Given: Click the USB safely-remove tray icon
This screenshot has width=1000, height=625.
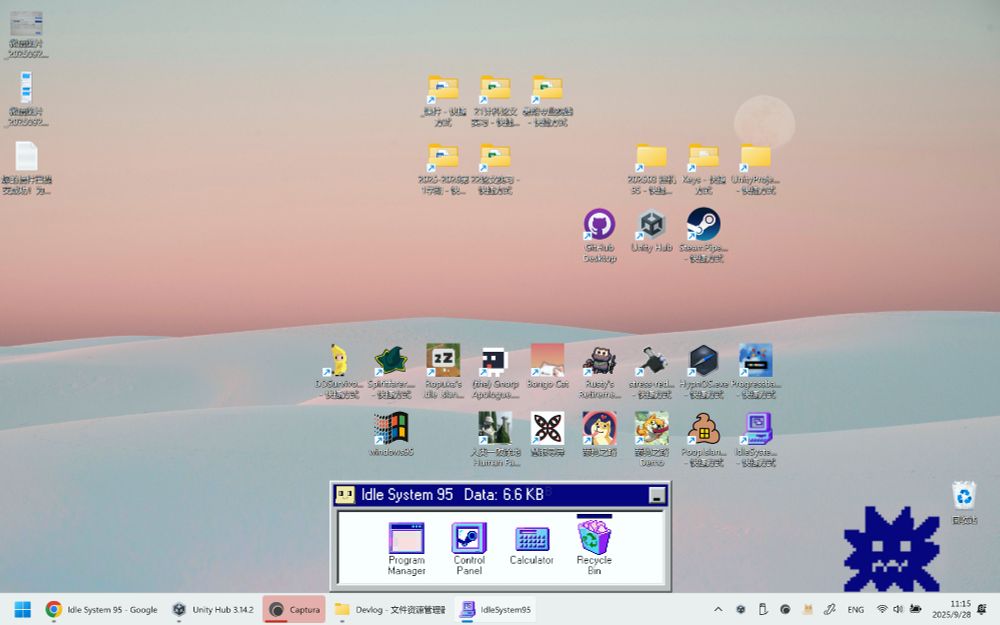Looking at the screenshot, I should tap(763, 610).
